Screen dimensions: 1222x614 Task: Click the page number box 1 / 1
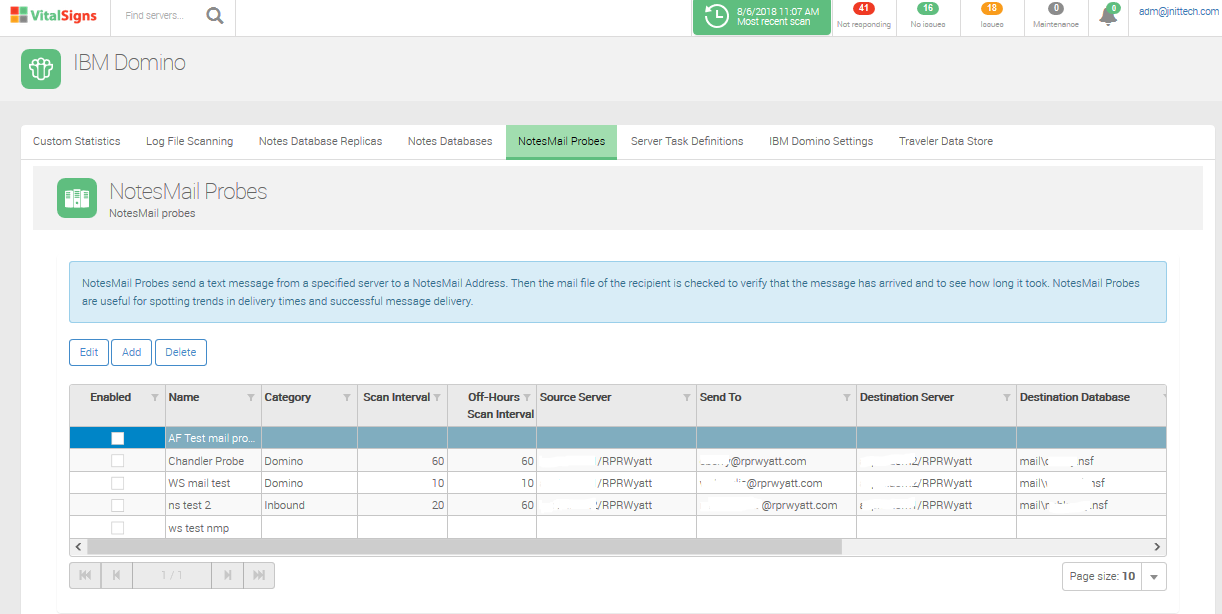172,575
